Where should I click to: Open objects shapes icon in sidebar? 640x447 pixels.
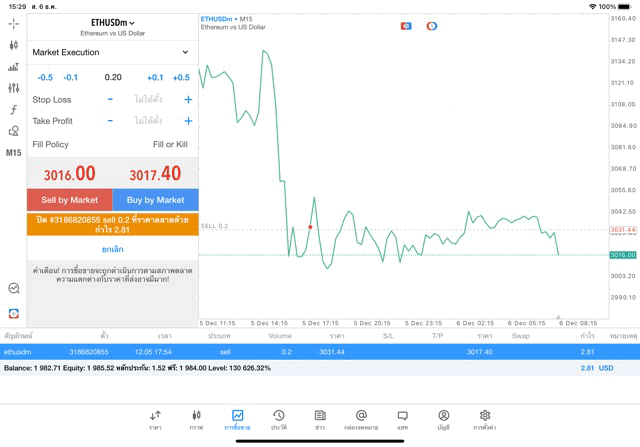point(13,131)
